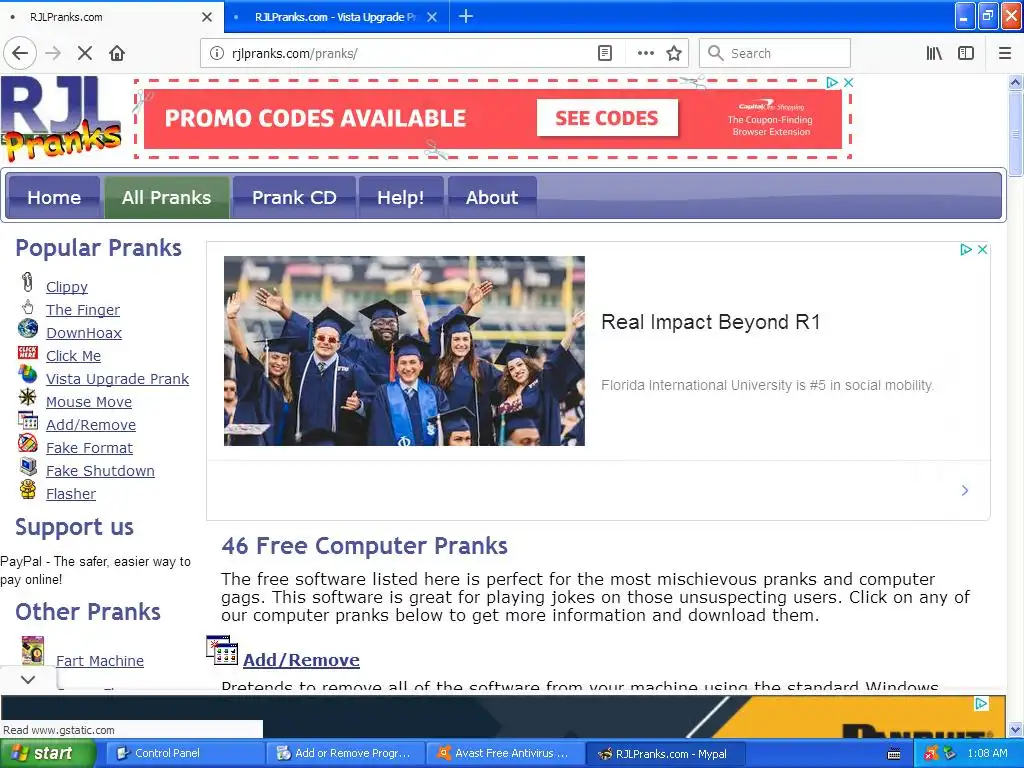Image resolution: width=1024 pixels, height=768 pixels.
Task: Click the browser forward arrow
Action: click(53, 53)
